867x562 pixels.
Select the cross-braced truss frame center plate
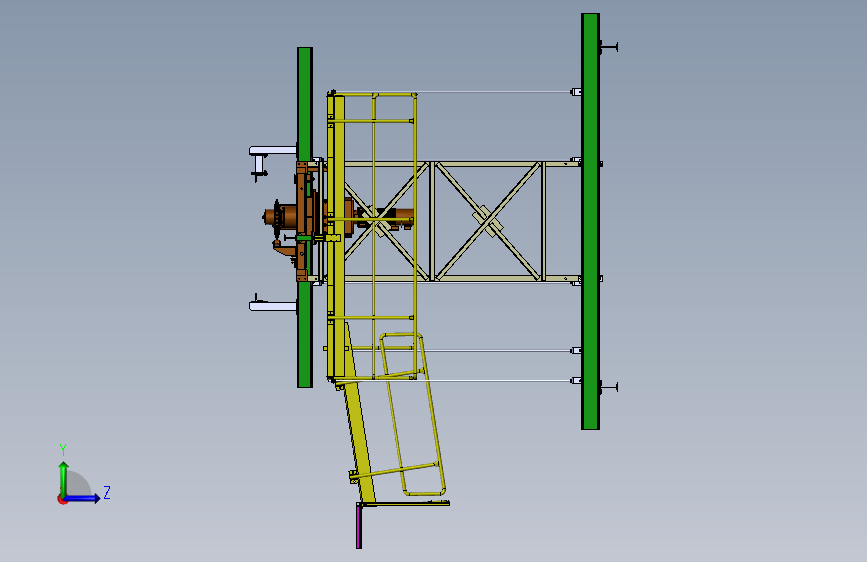487,221
